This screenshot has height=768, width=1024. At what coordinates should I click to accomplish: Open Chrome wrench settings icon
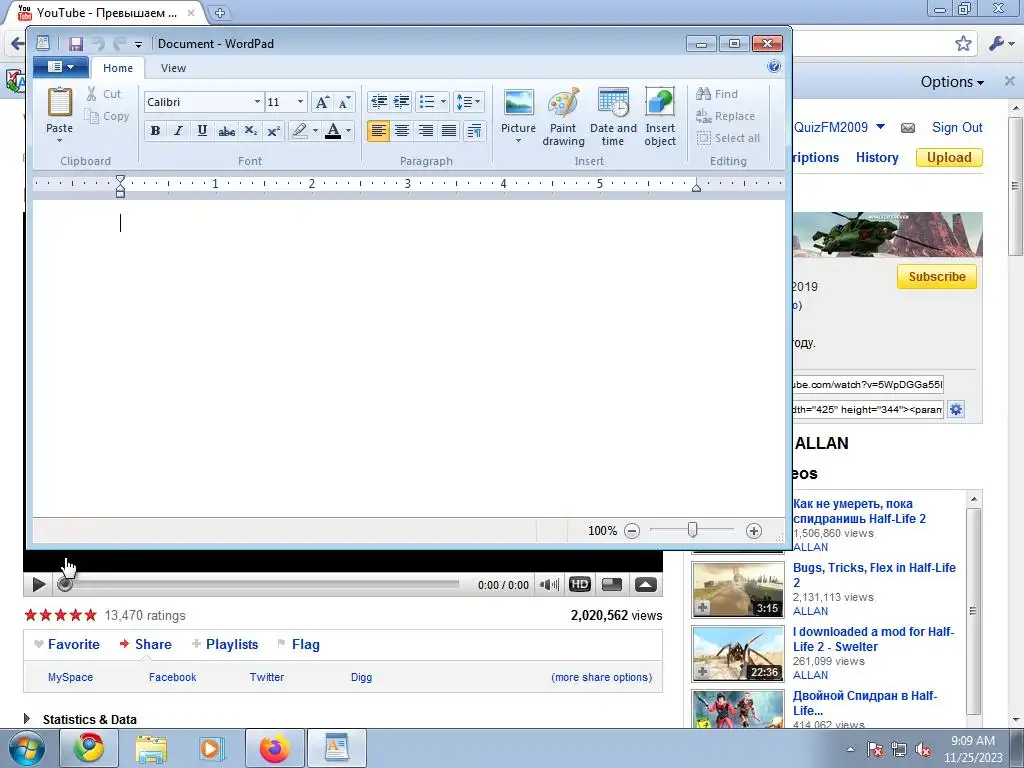tap(997, 44)
